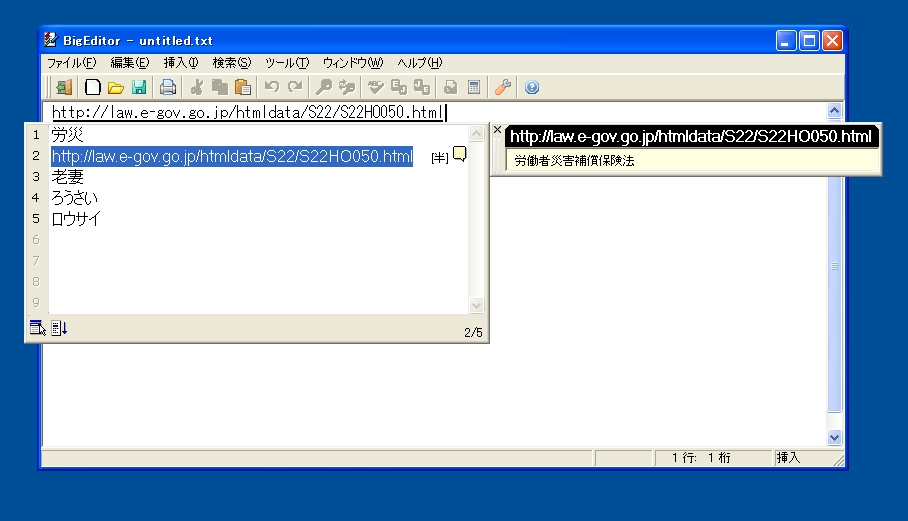Open Find with magnifier icon
Image resolution: width=908 pixels, height=521 pixels.
(x=324, y=87)
